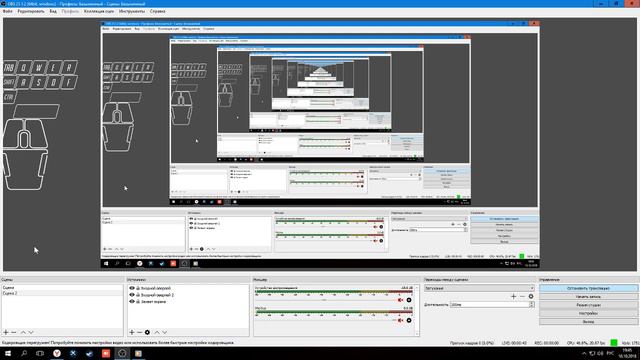
Task: Toggle lock icon of second source
Action: click(x=138, y=295)
